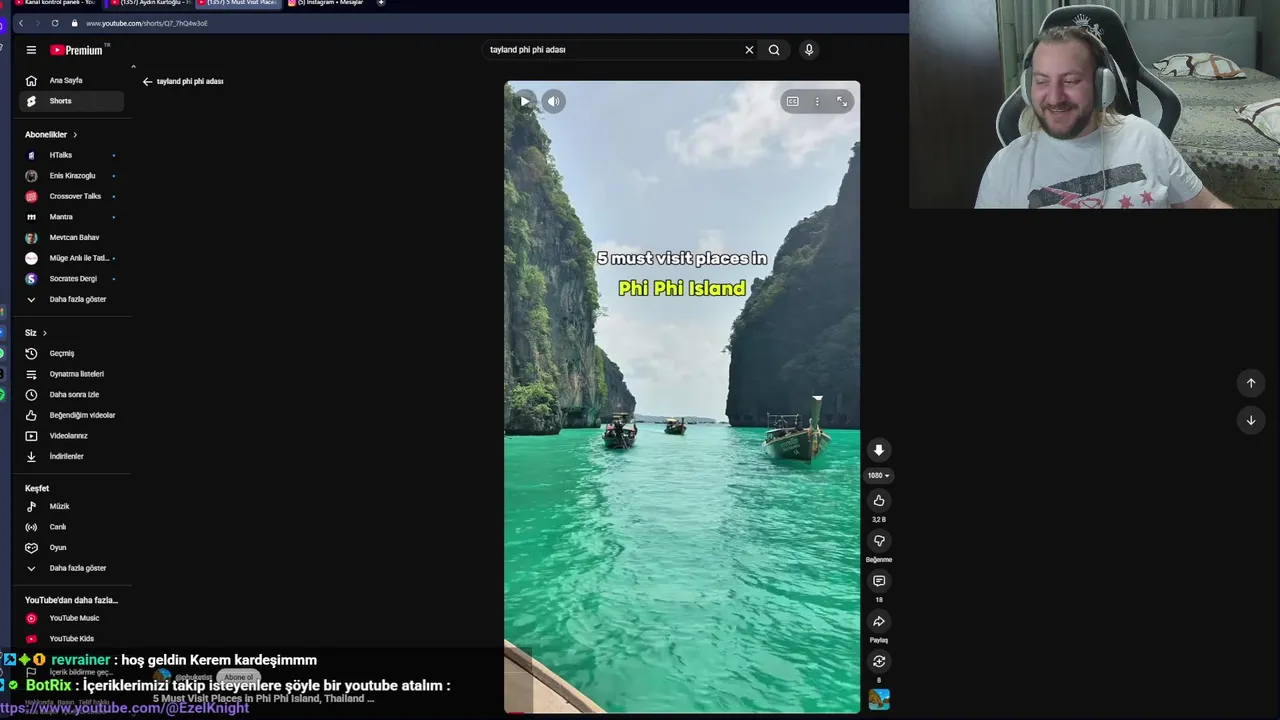The height and width of the screenshot is (720, 1280).
Task: Open Müzik under Keşfet
Action: 72,506
